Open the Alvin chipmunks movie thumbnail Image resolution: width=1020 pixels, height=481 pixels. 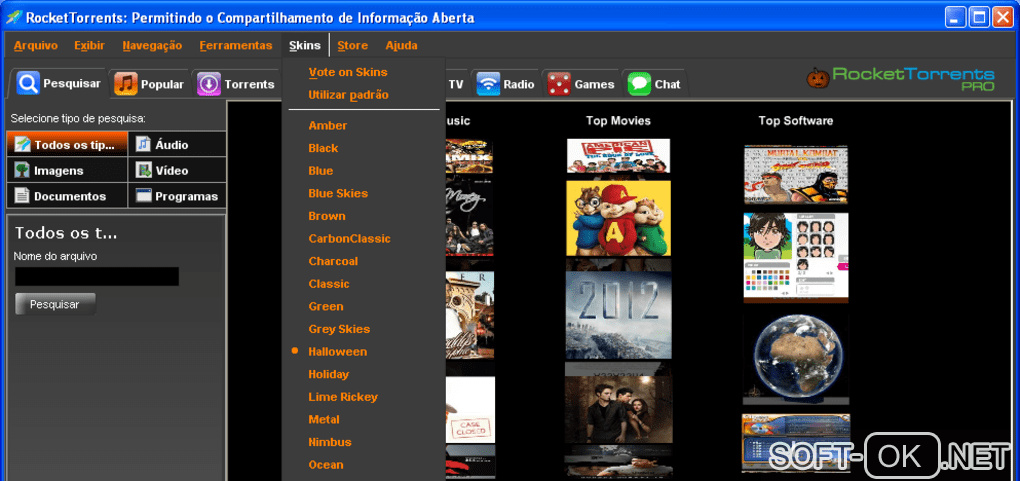tap(618, 219)
